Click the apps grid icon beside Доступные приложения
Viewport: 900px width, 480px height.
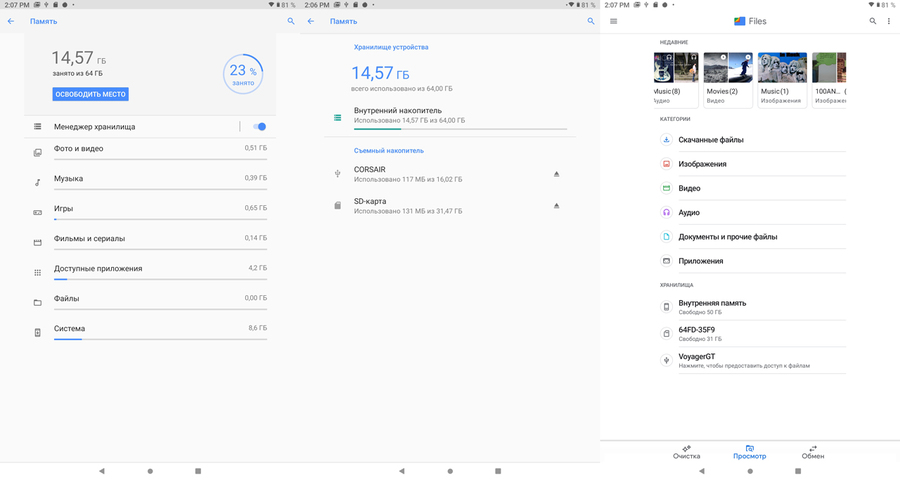tap(37, 273)
